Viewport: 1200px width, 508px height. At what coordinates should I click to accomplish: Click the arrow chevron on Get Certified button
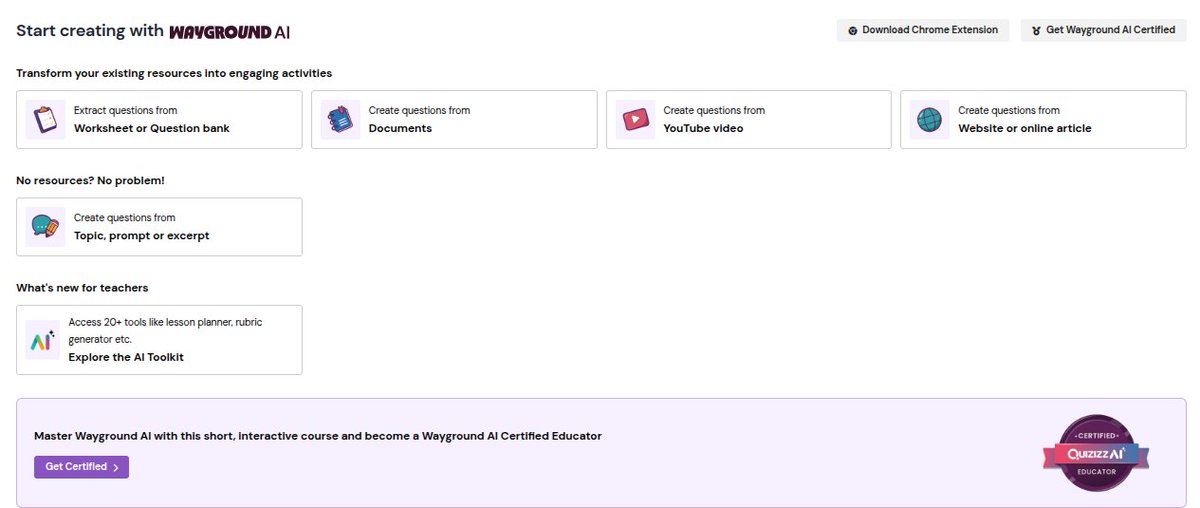[x=116, y=467]
